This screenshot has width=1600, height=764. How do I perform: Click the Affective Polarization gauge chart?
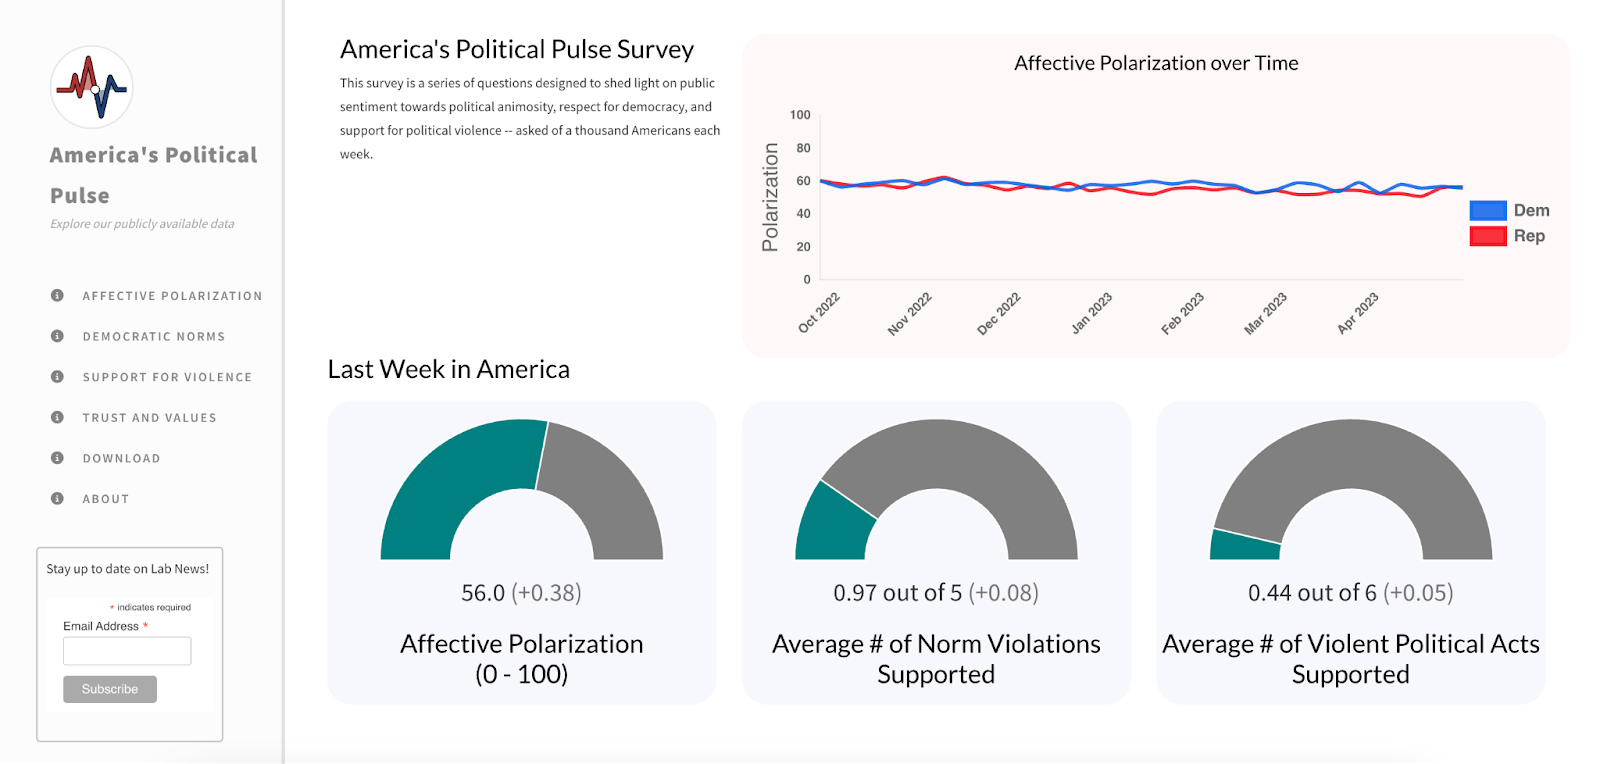pyautogui.click(x=522, y=489)
